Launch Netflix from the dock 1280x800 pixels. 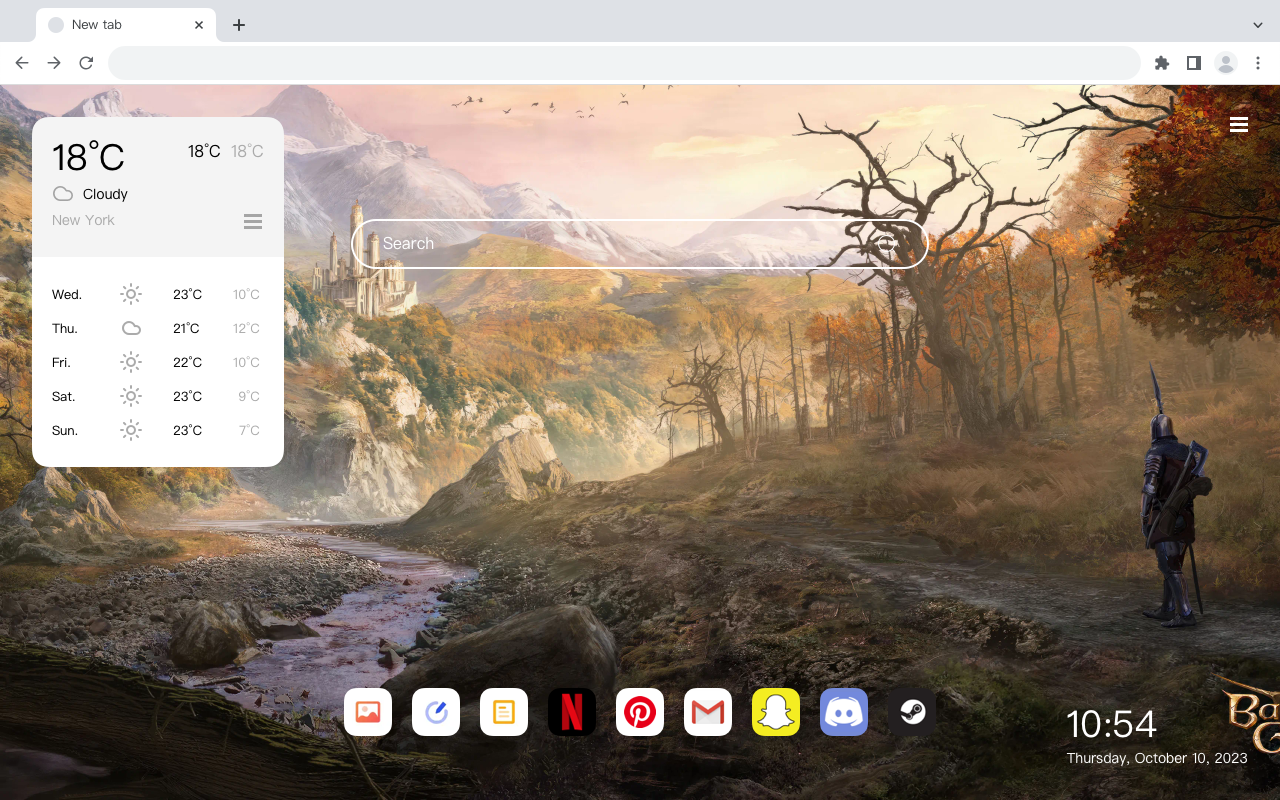(x=572, y=712)
